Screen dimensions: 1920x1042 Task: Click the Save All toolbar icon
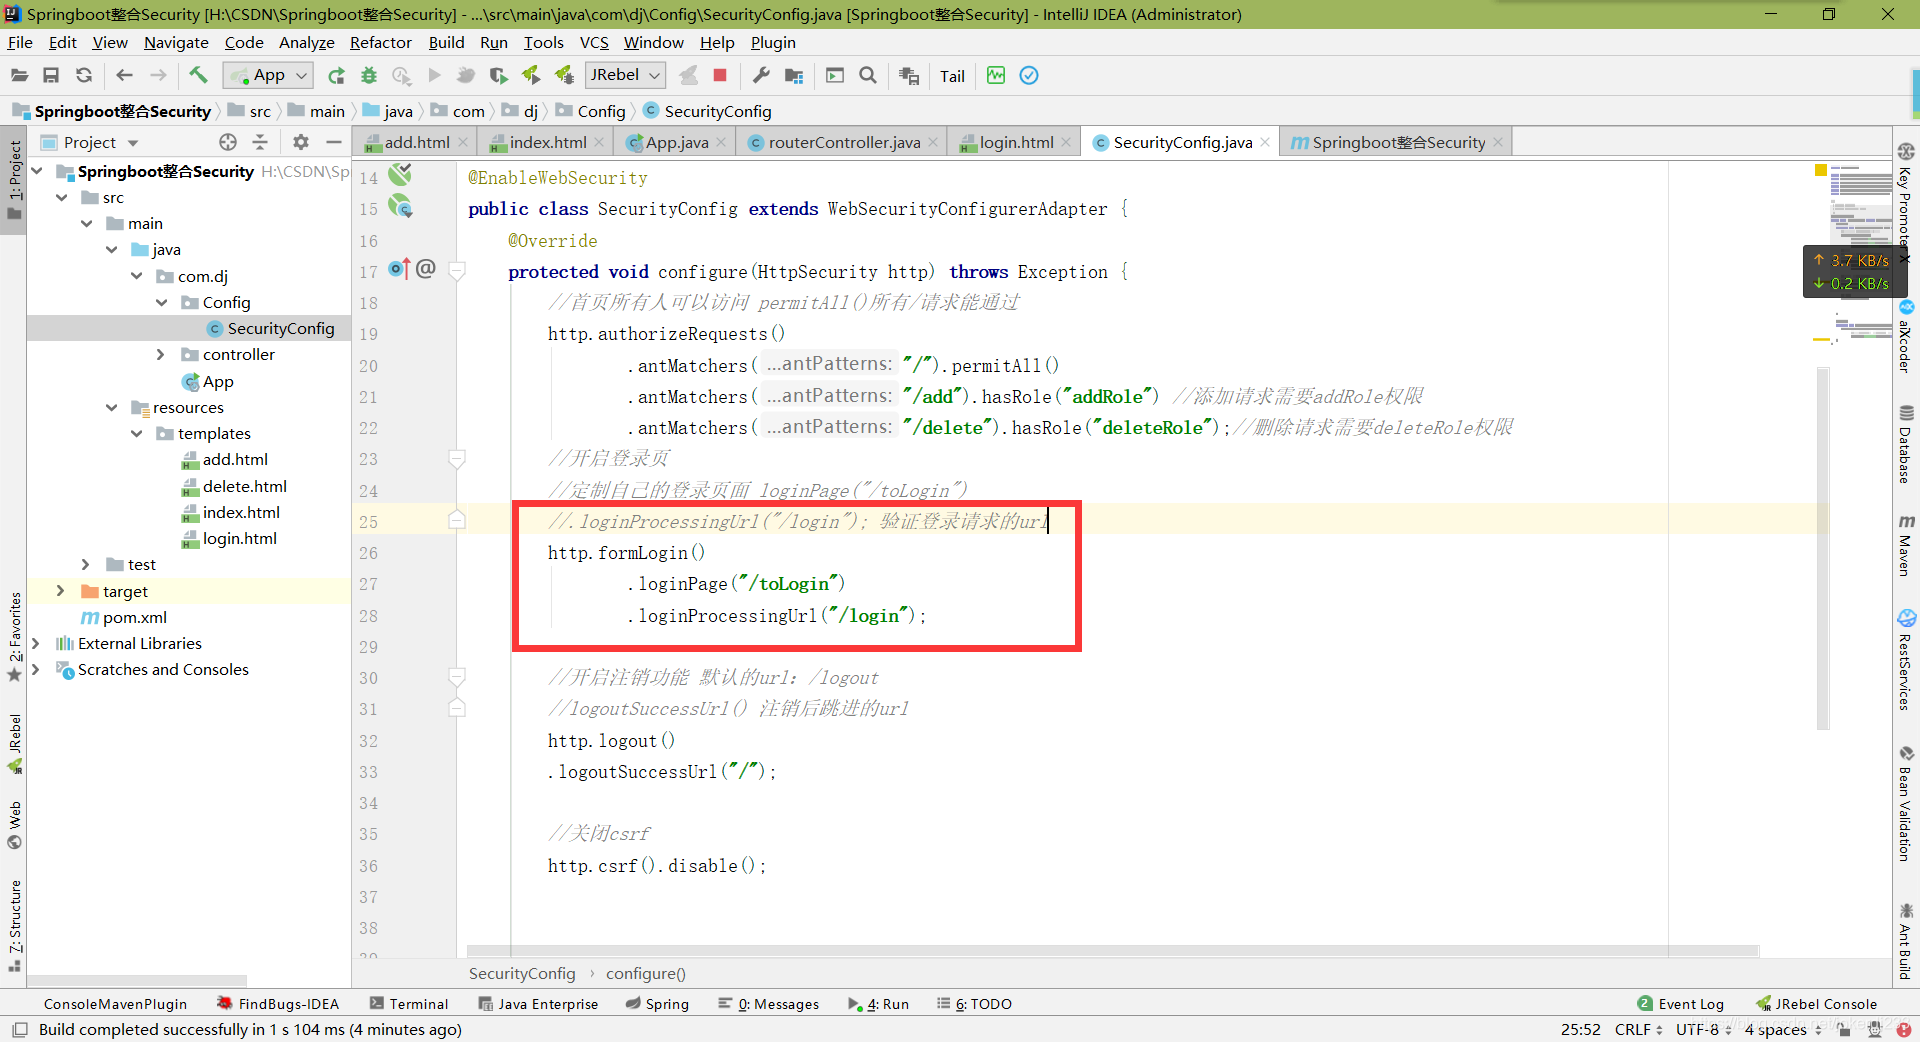coord(51,75)
